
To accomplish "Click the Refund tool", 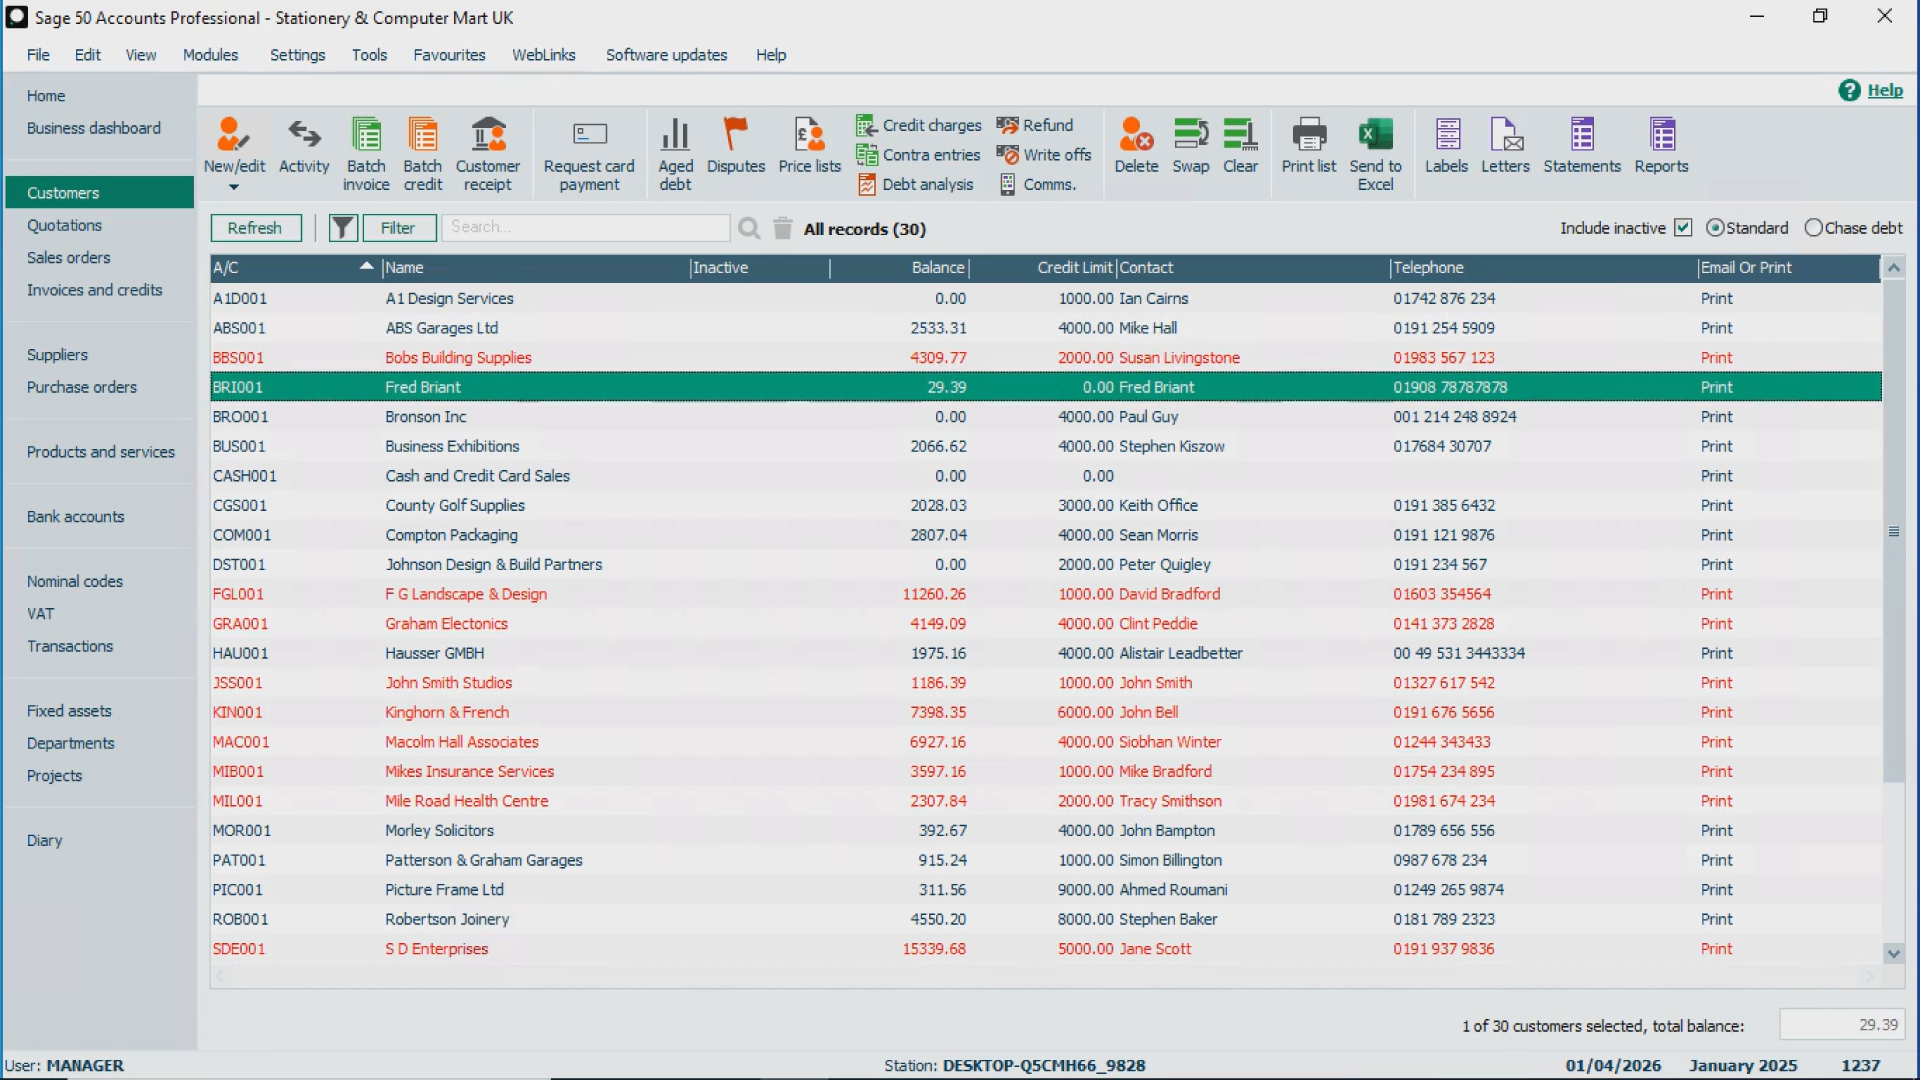I will [x=1035, y=125].
